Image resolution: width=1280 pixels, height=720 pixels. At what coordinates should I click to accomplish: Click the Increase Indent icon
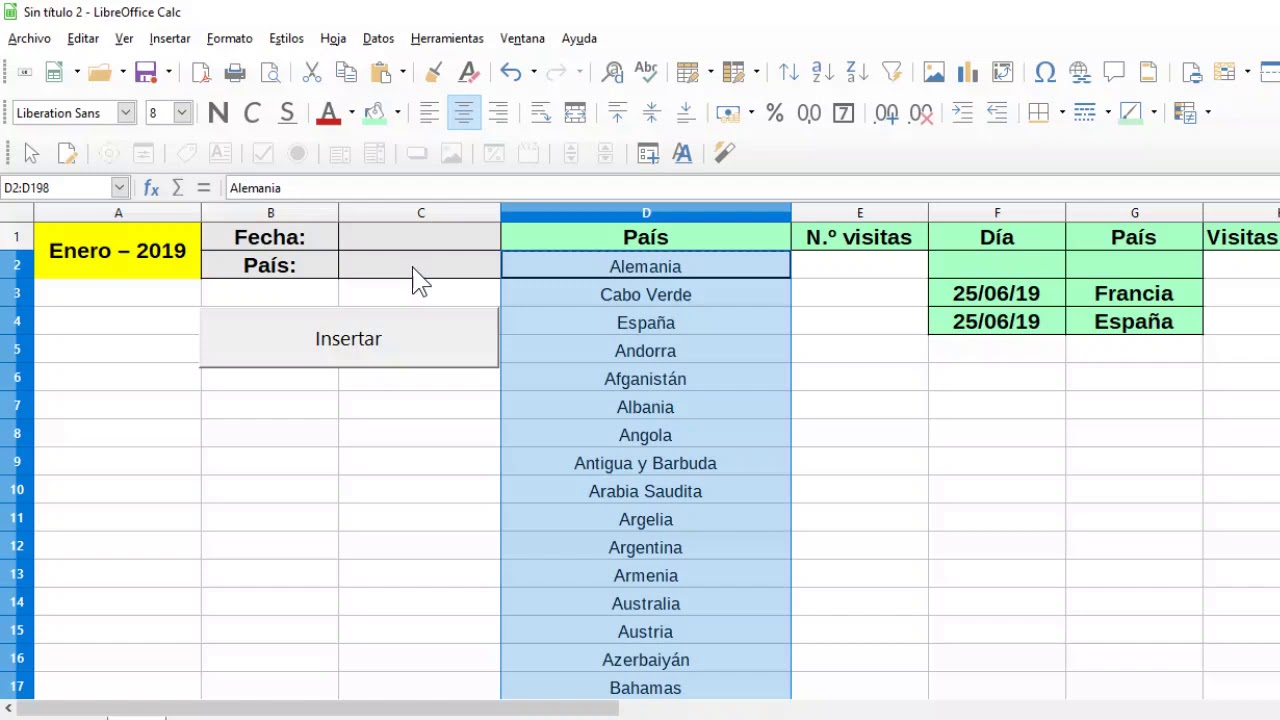(962, 113)
